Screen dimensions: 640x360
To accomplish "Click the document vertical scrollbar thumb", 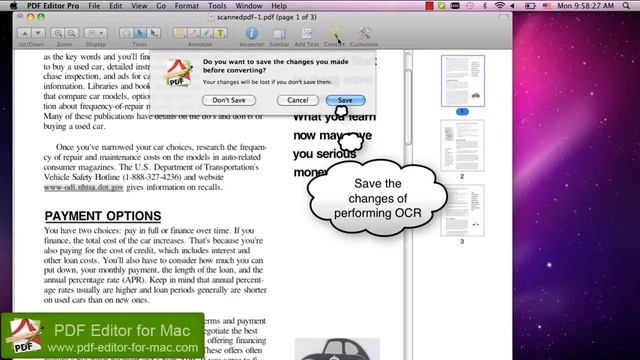I will 408,107.
